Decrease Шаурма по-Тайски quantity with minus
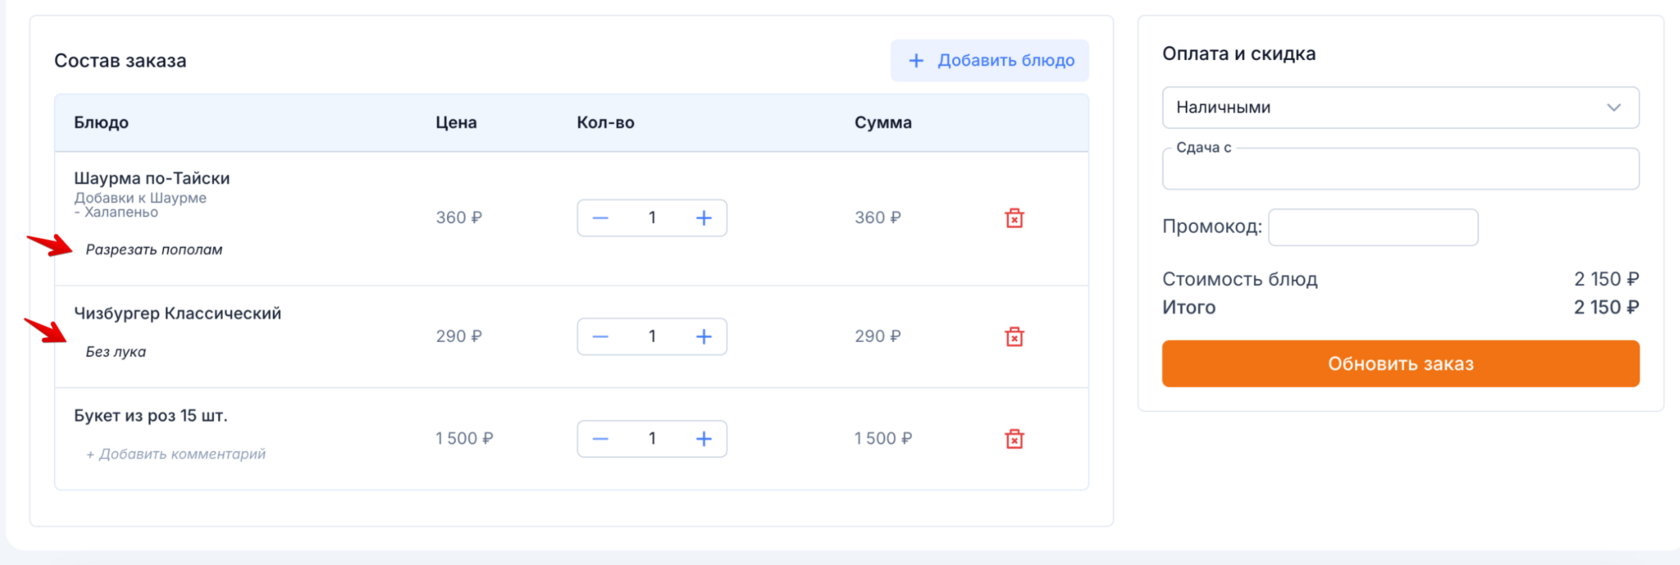This screenshot has height=565, width=1680. pos(600,218)
